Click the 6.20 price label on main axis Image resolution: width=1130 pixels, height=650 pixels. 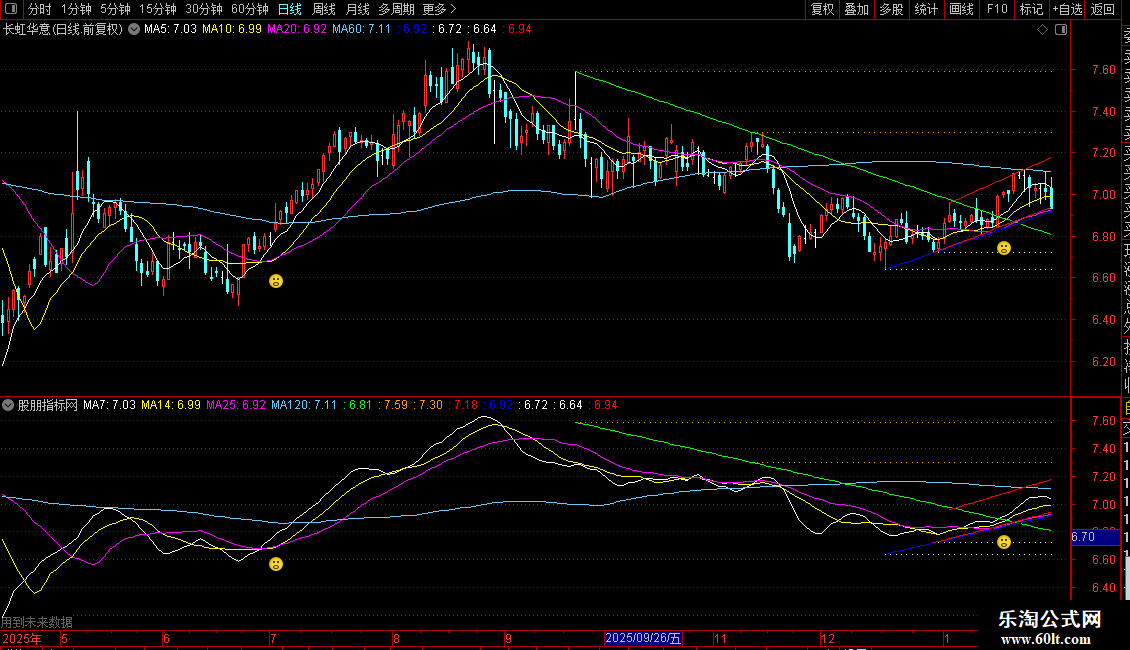click(1103, 362)
